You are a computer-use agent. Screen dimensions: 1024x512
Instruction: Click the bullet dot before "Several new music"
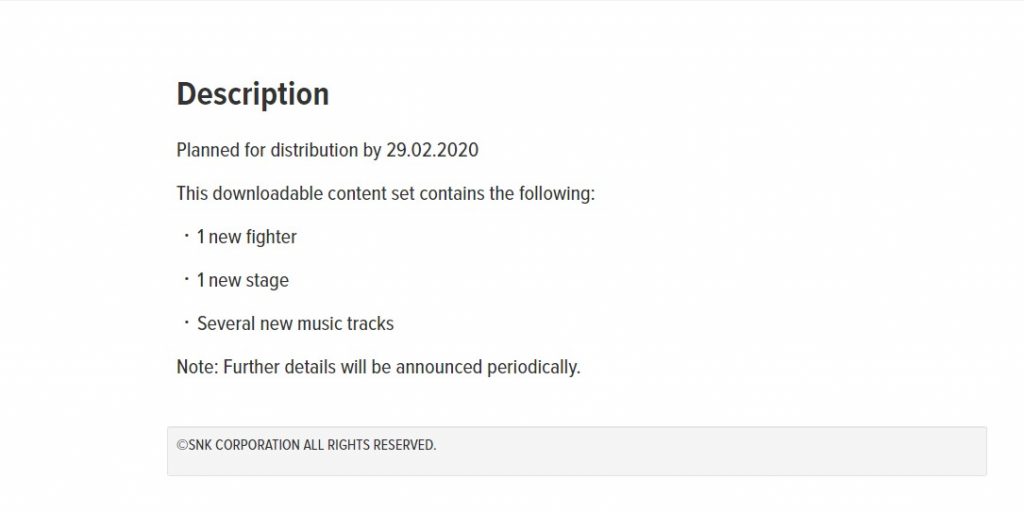[x=186, y=322]
